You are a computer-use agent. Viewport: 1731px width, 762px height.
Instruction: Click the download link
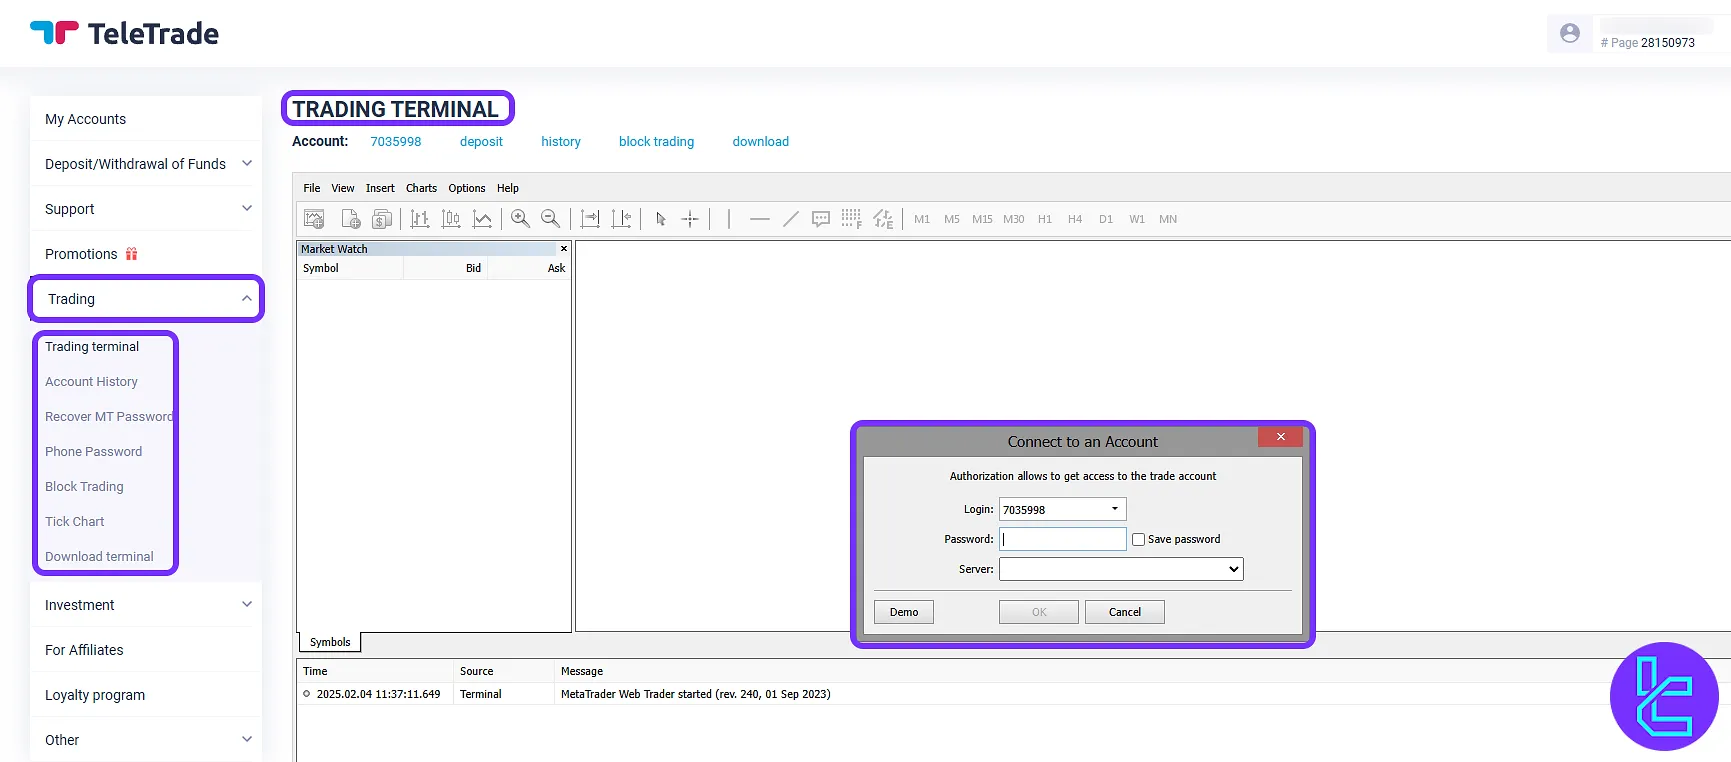point(761,141)
